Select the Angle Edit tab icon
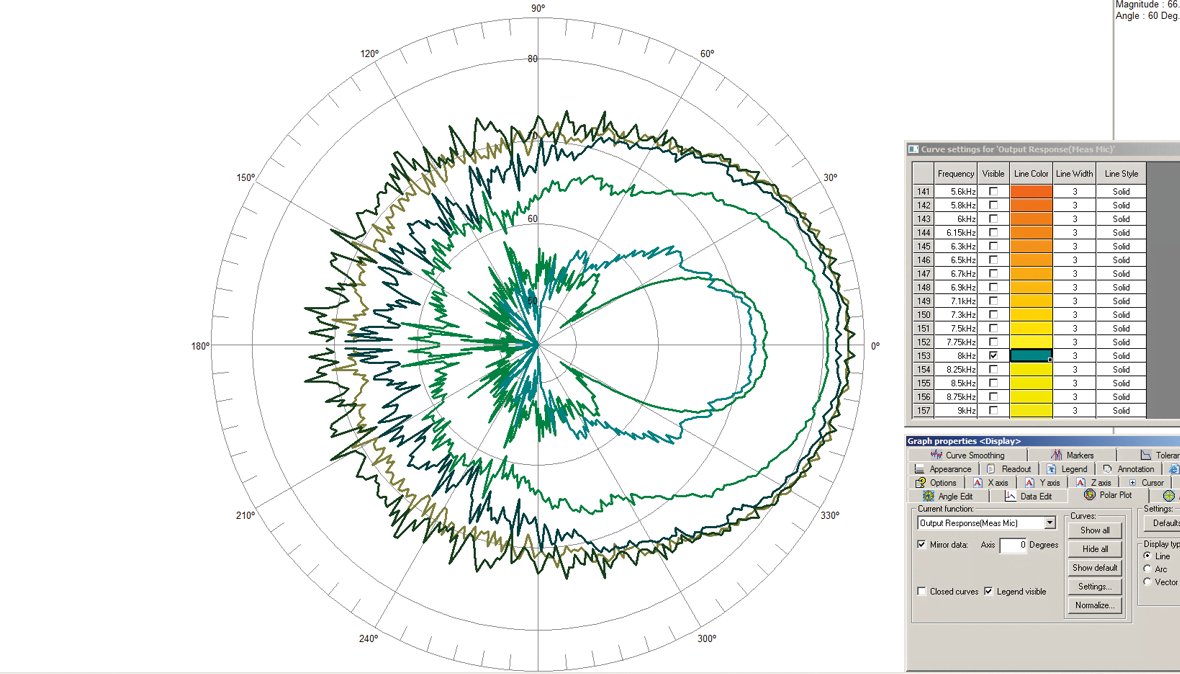The width and height of the screenshot is (1180, 674). 928,496
